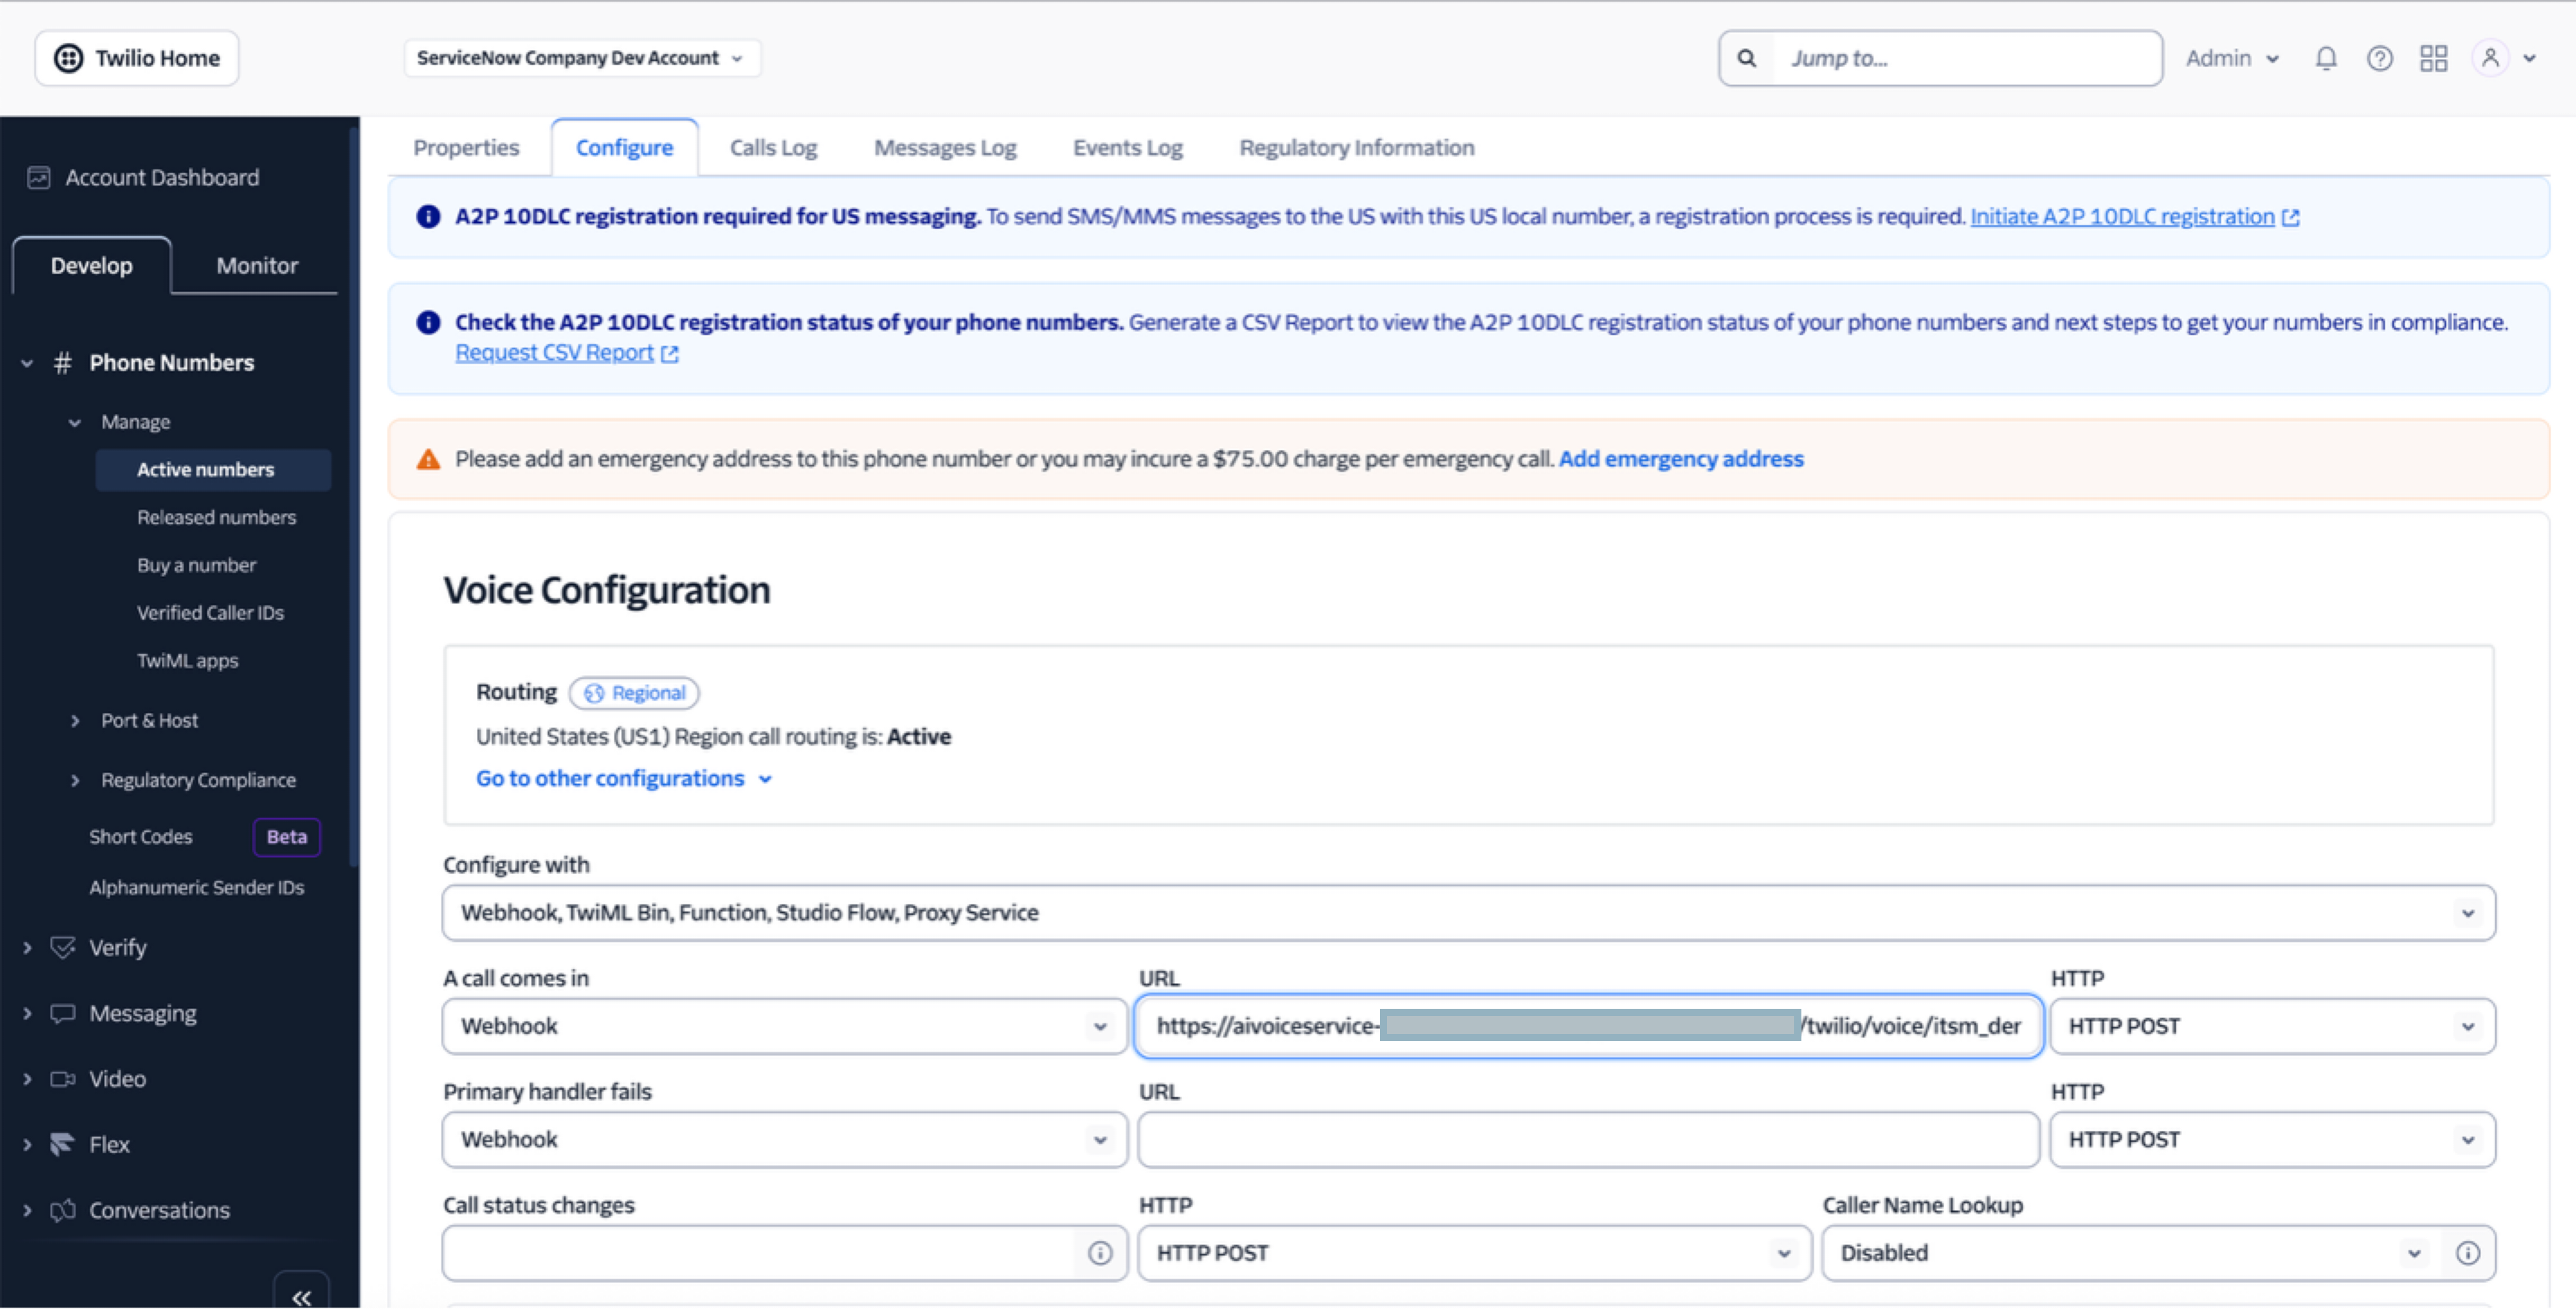
Task: Open the Configure with dropdown
Action: pos(1468,913)
